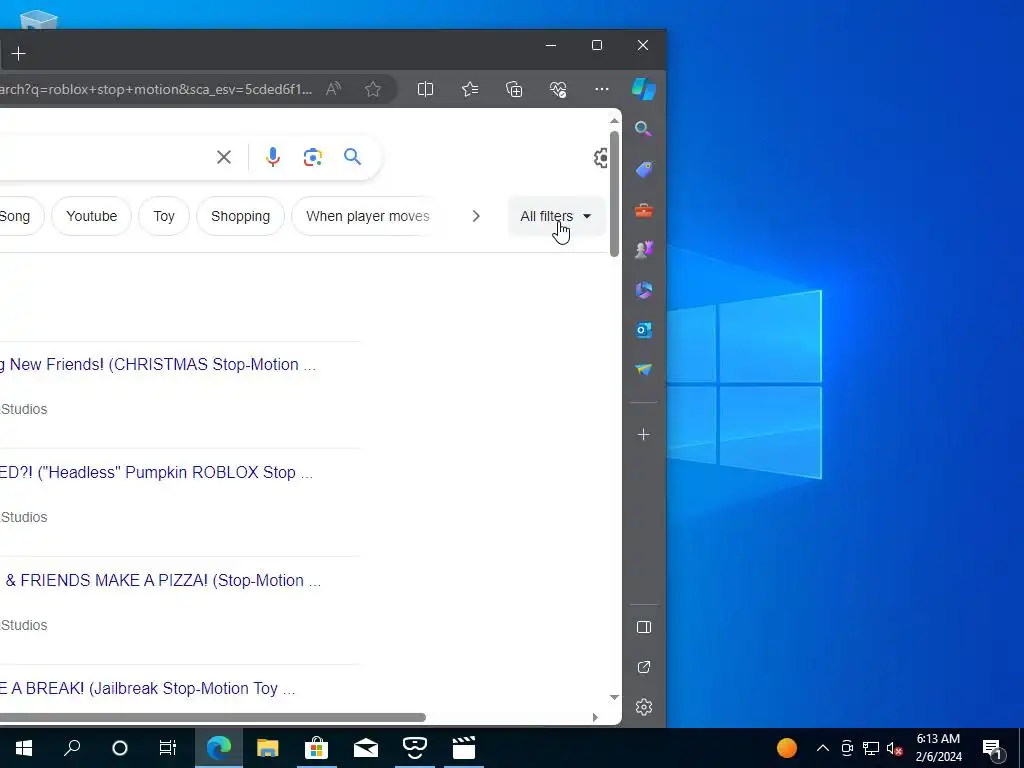Open Edge Settings and more menu
Screen dimensions: 1024x768
601,89
